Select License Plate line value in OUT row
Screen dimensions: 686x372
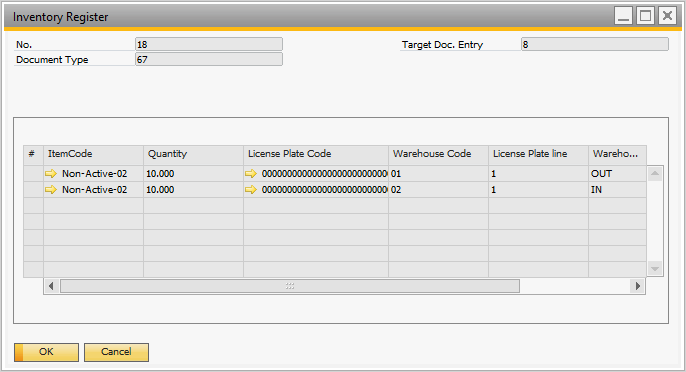click(x=538, y=174)
